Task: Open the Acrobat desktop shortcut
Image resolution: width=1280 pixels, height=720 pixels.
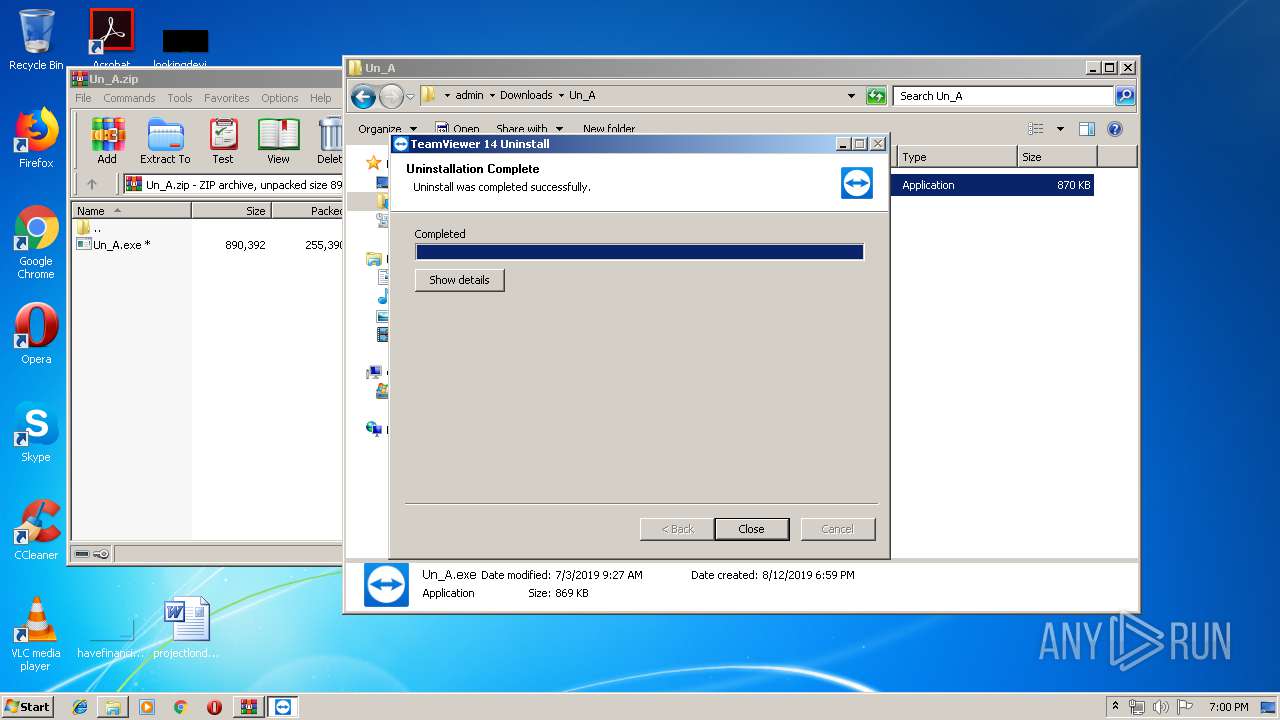Action: point(111,40)
